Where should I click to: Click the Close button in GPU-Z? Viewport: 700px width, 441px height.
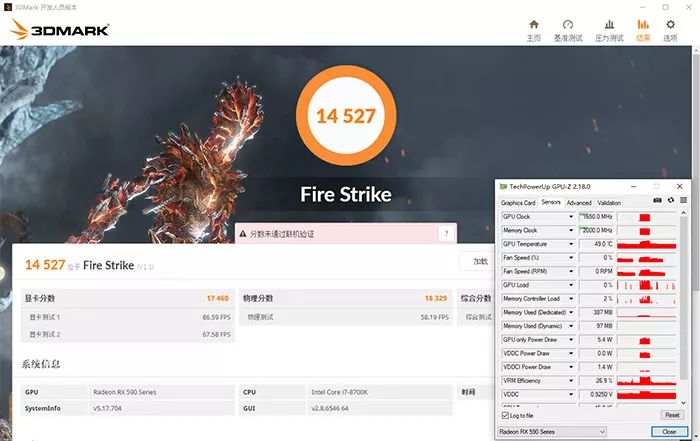[669, 432]
